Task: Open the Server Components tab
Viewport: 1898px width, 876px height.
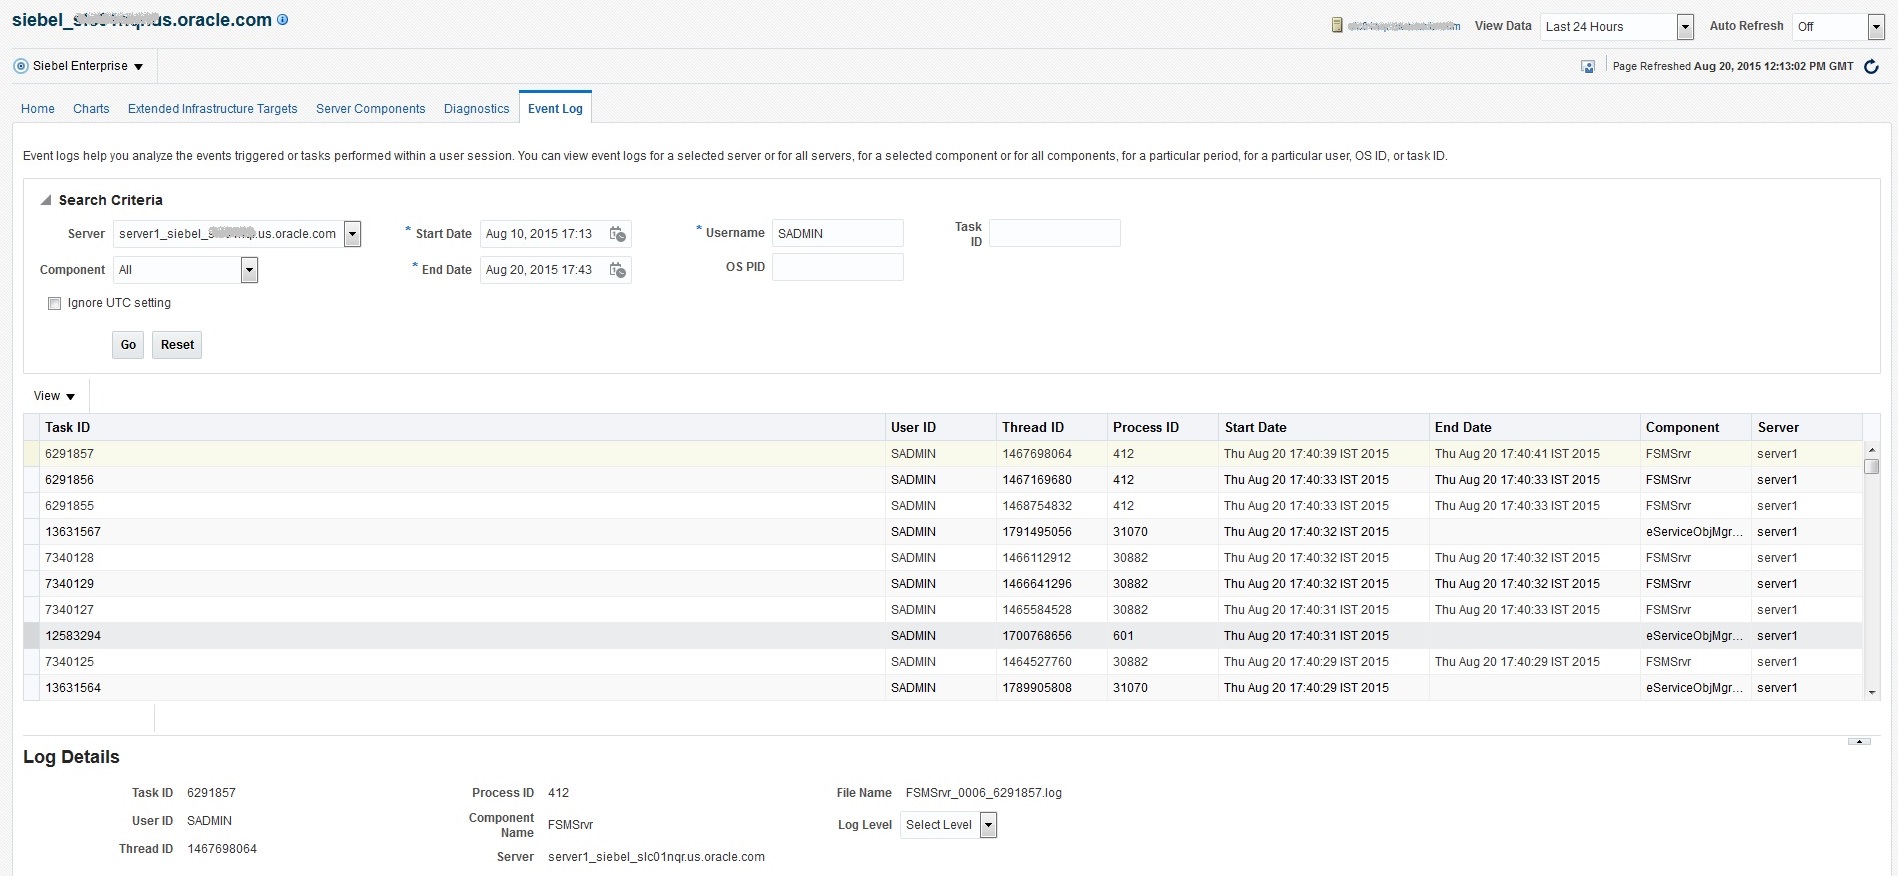Action: (370, 109)
